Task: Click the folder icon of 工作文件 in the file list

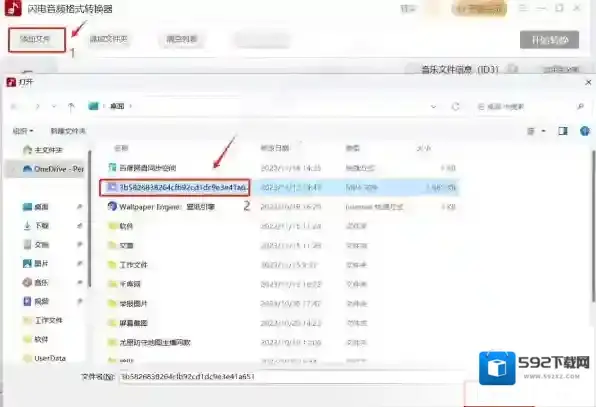Action: pos(112,265)
